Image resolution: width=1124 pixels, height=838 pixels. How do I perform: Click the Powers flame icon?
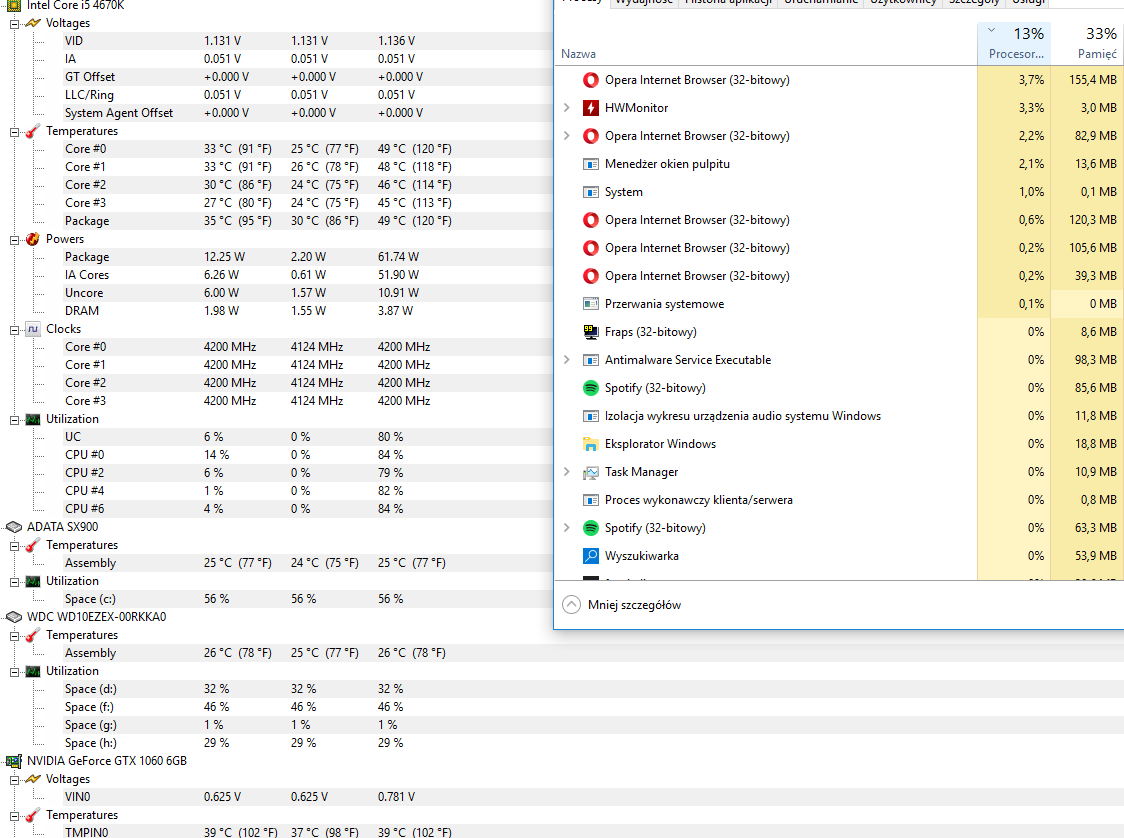[32, 239]
